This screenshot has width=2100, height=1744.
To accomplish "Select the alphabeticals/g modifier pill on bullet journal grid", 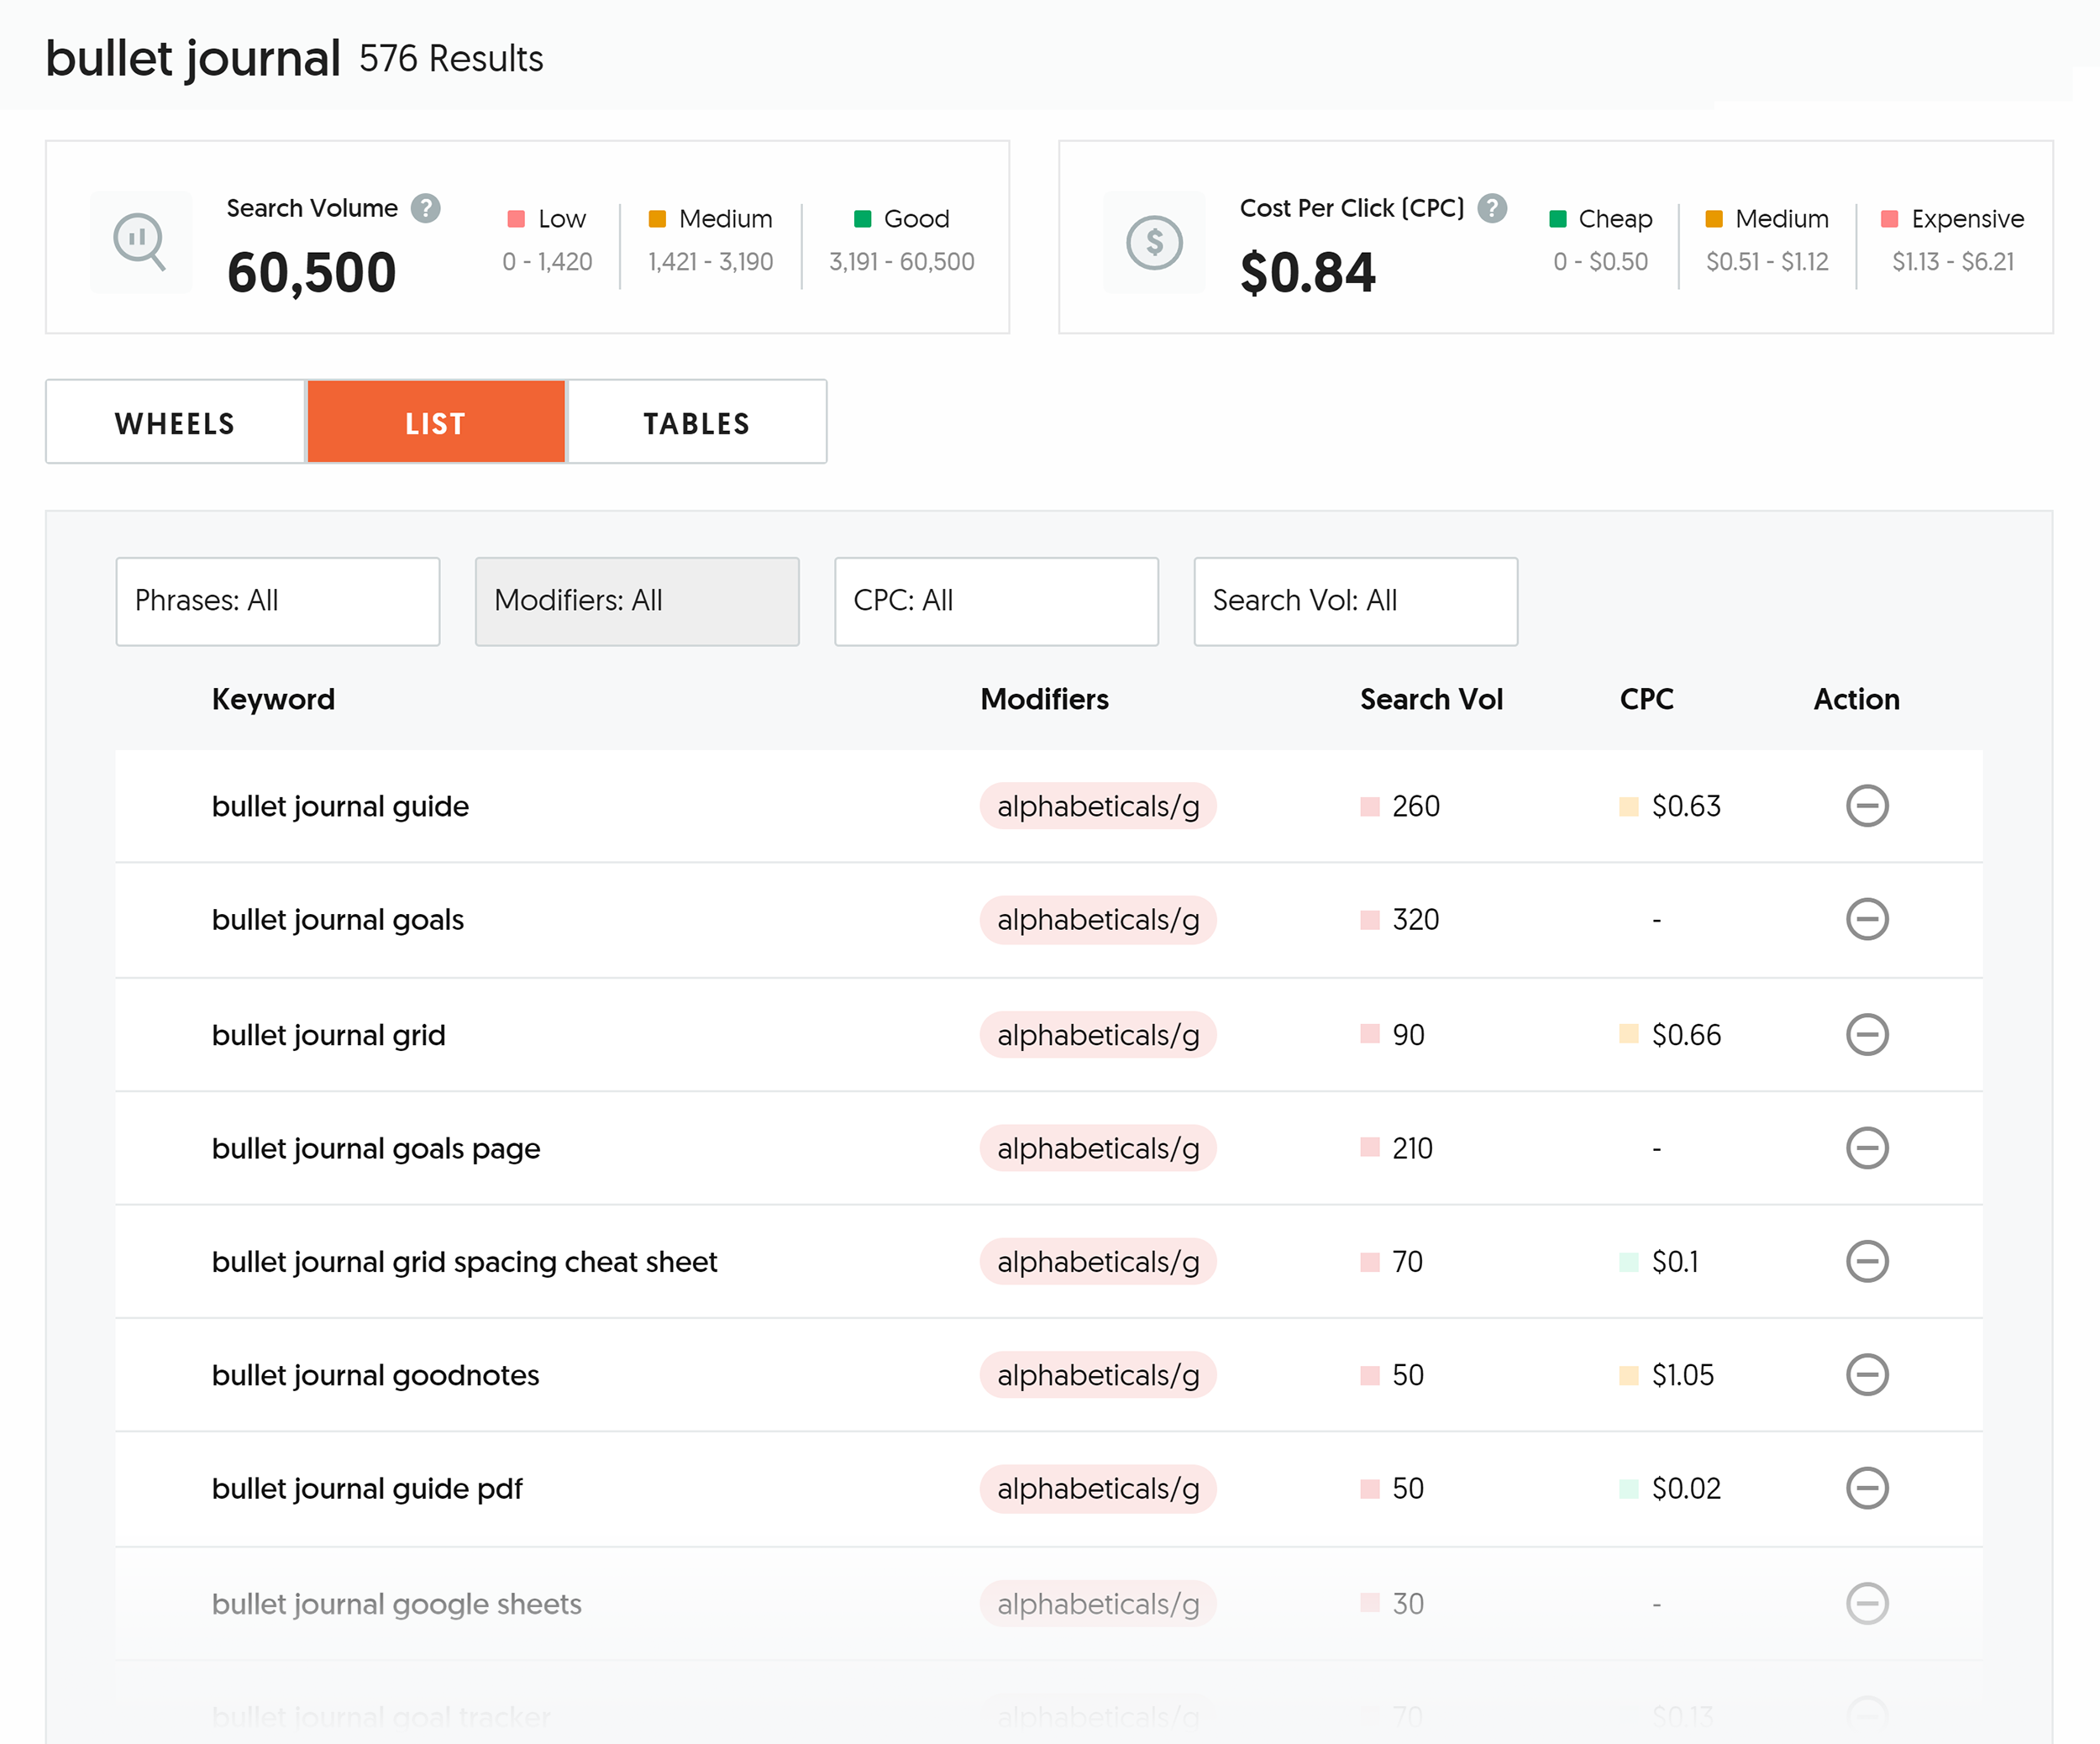I will pyautogui.click(x=1098, y=1034).
